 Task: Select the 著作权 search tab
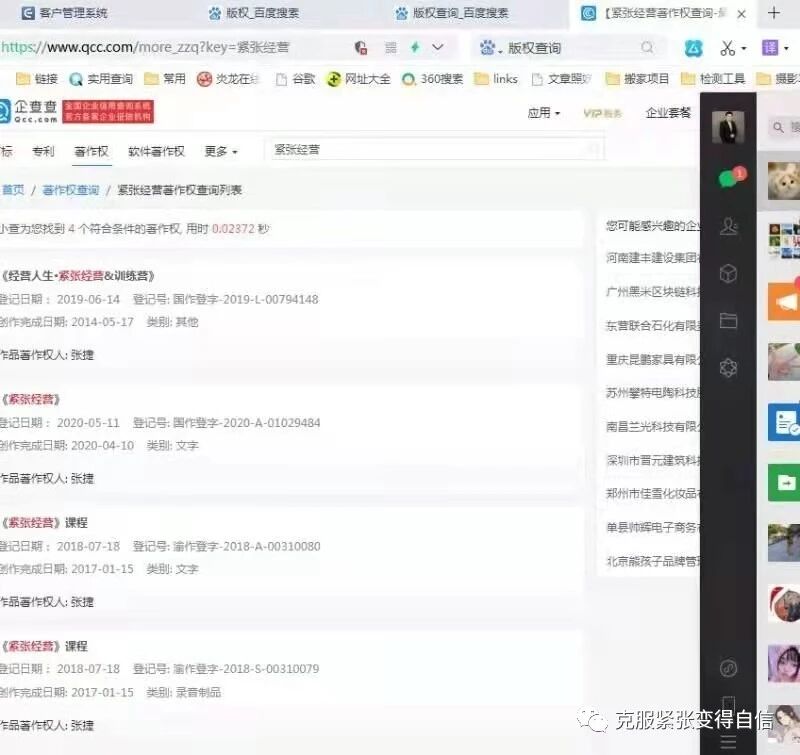click(x=91, y=152)
